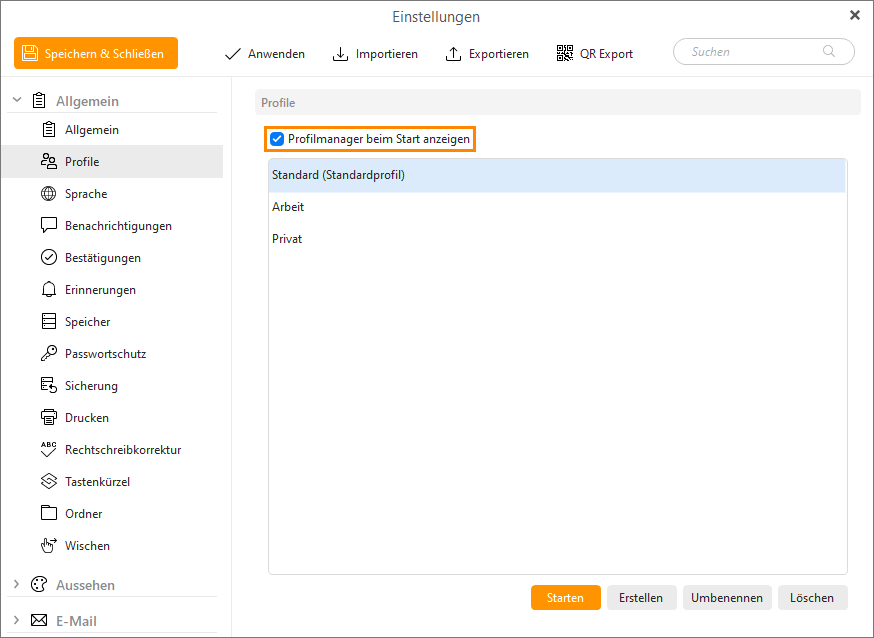Expand the E-Mail section
The width and height of the screenshot is (874, 638).
pos(16,621)
